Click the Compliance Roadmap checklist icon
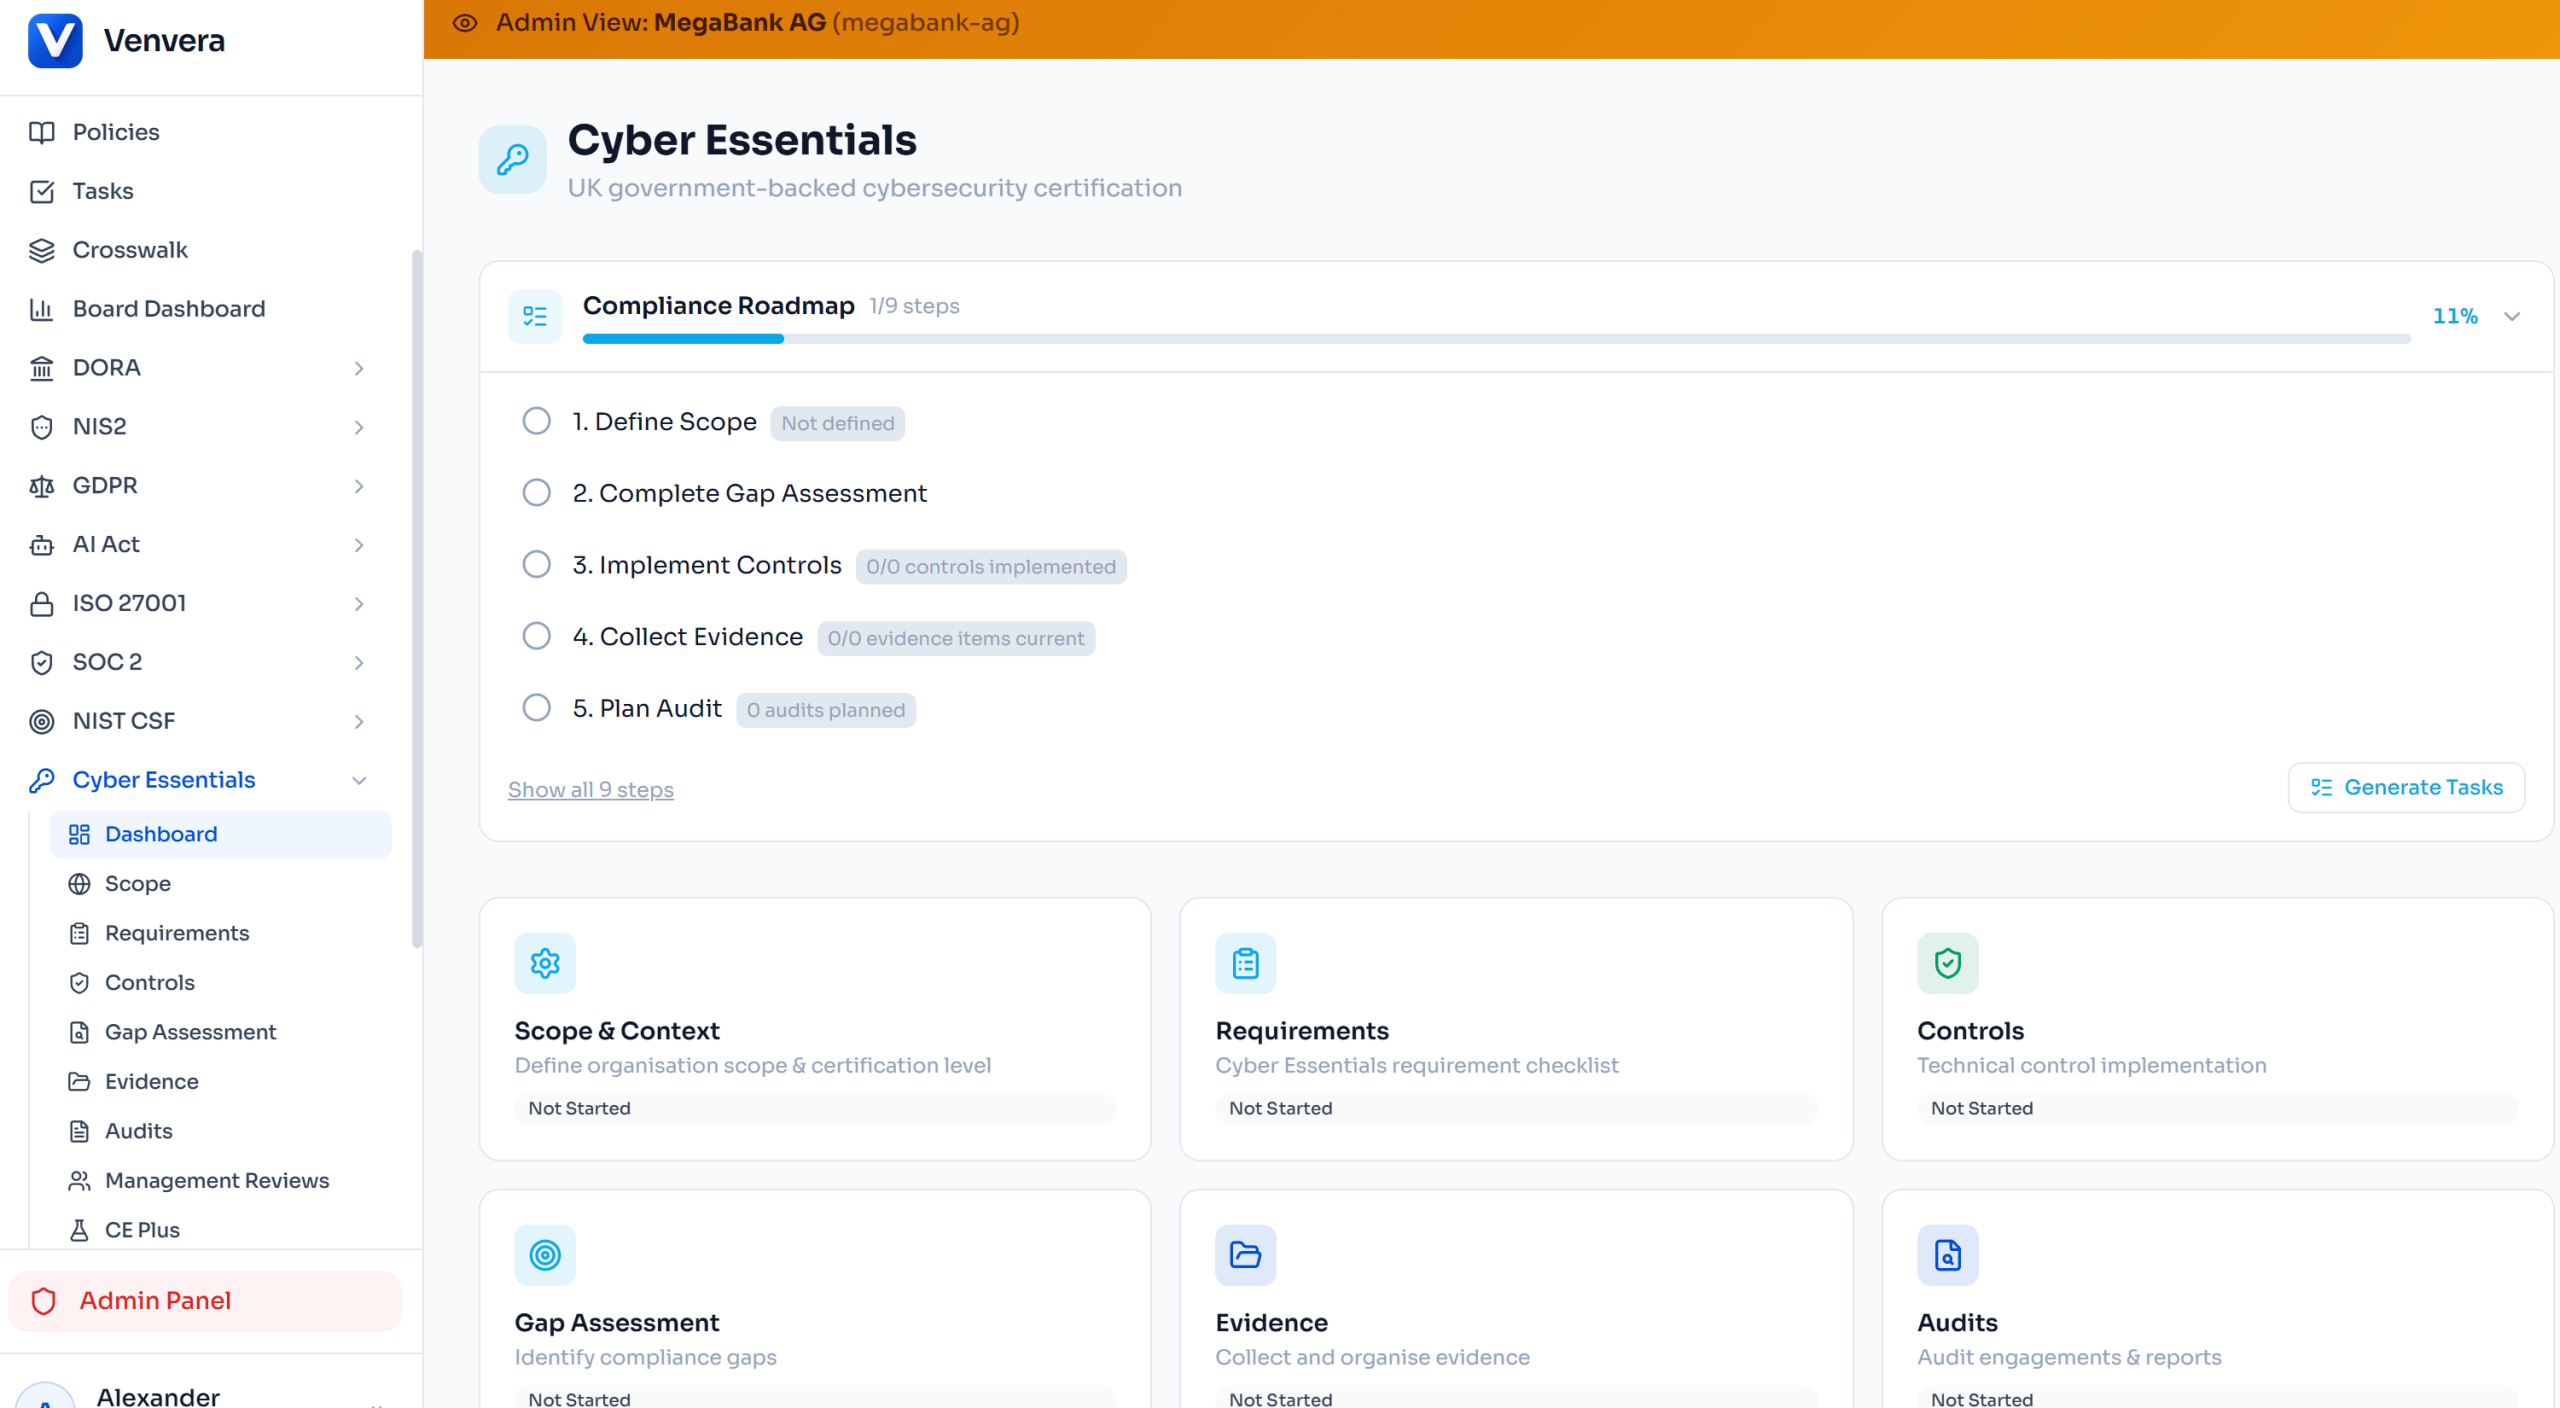This screenshot has width=2560, height=1408. pyautogui.click(x=535, y=316)
